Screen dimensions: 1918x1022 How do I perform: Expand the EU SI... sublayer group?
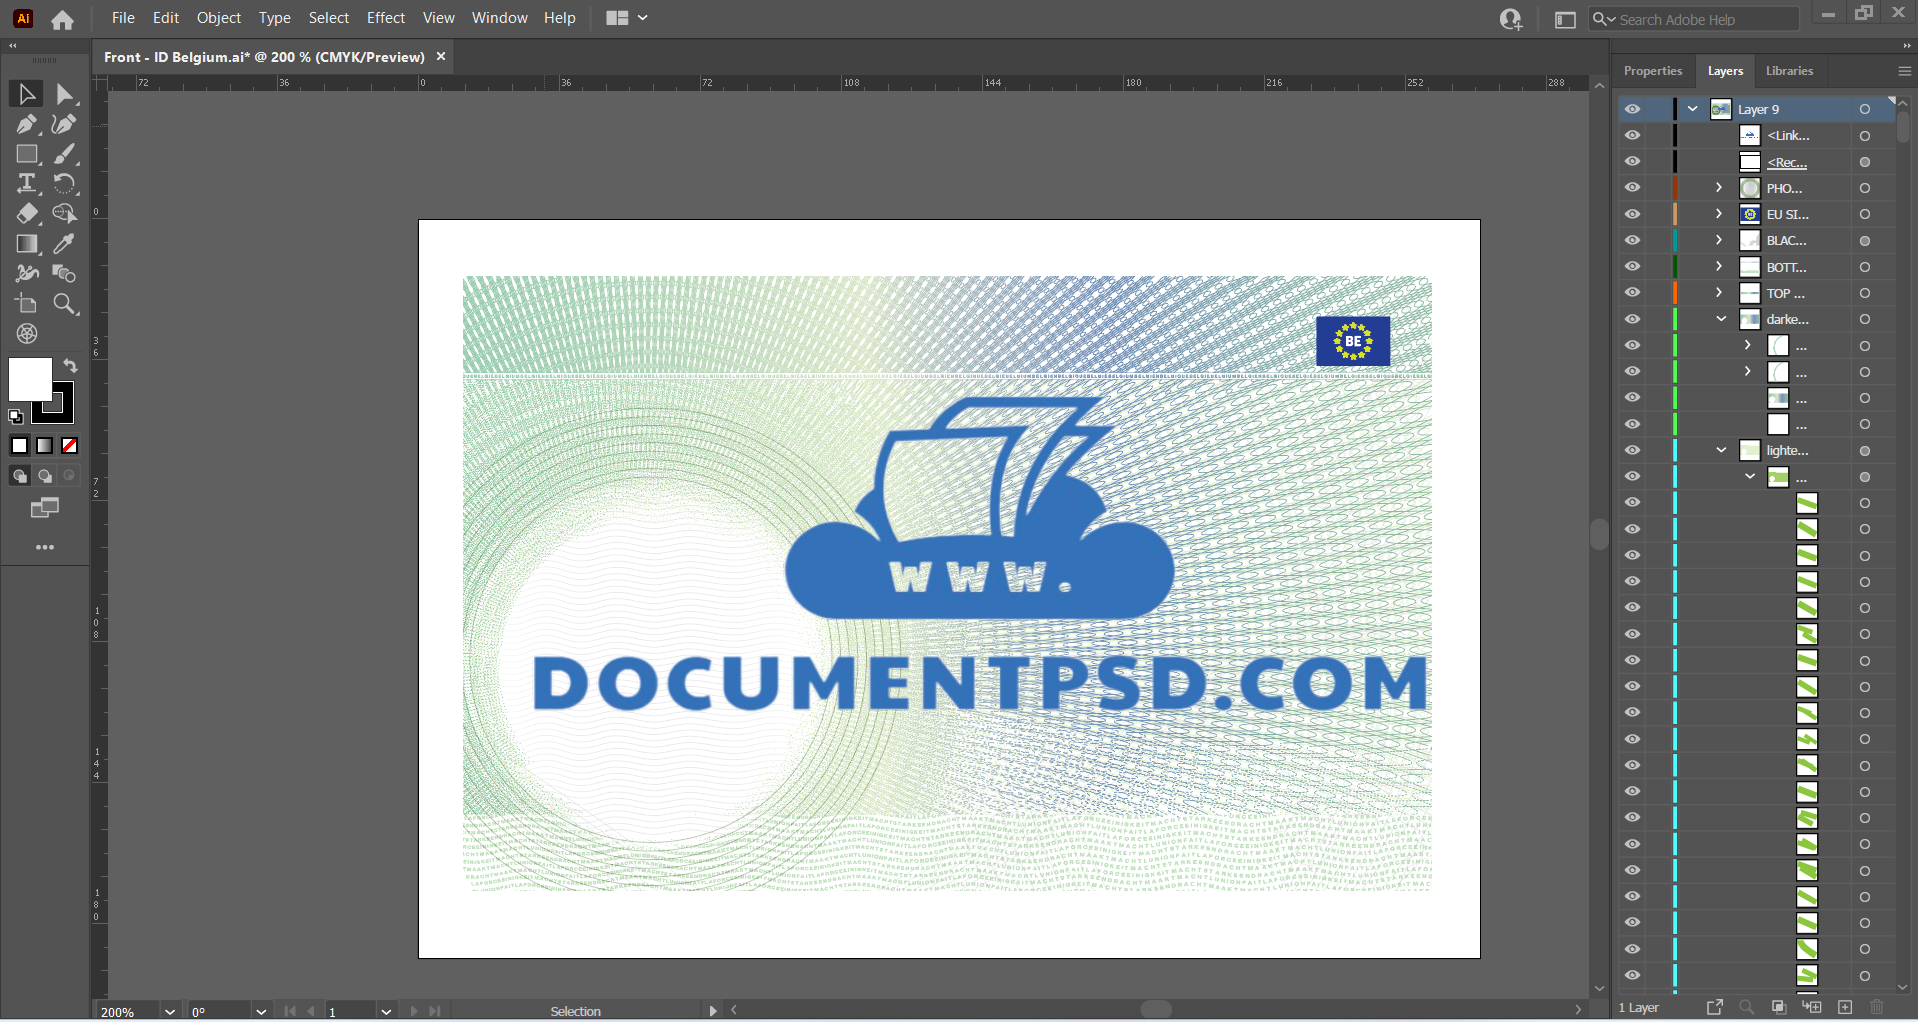click(1719, 214)
